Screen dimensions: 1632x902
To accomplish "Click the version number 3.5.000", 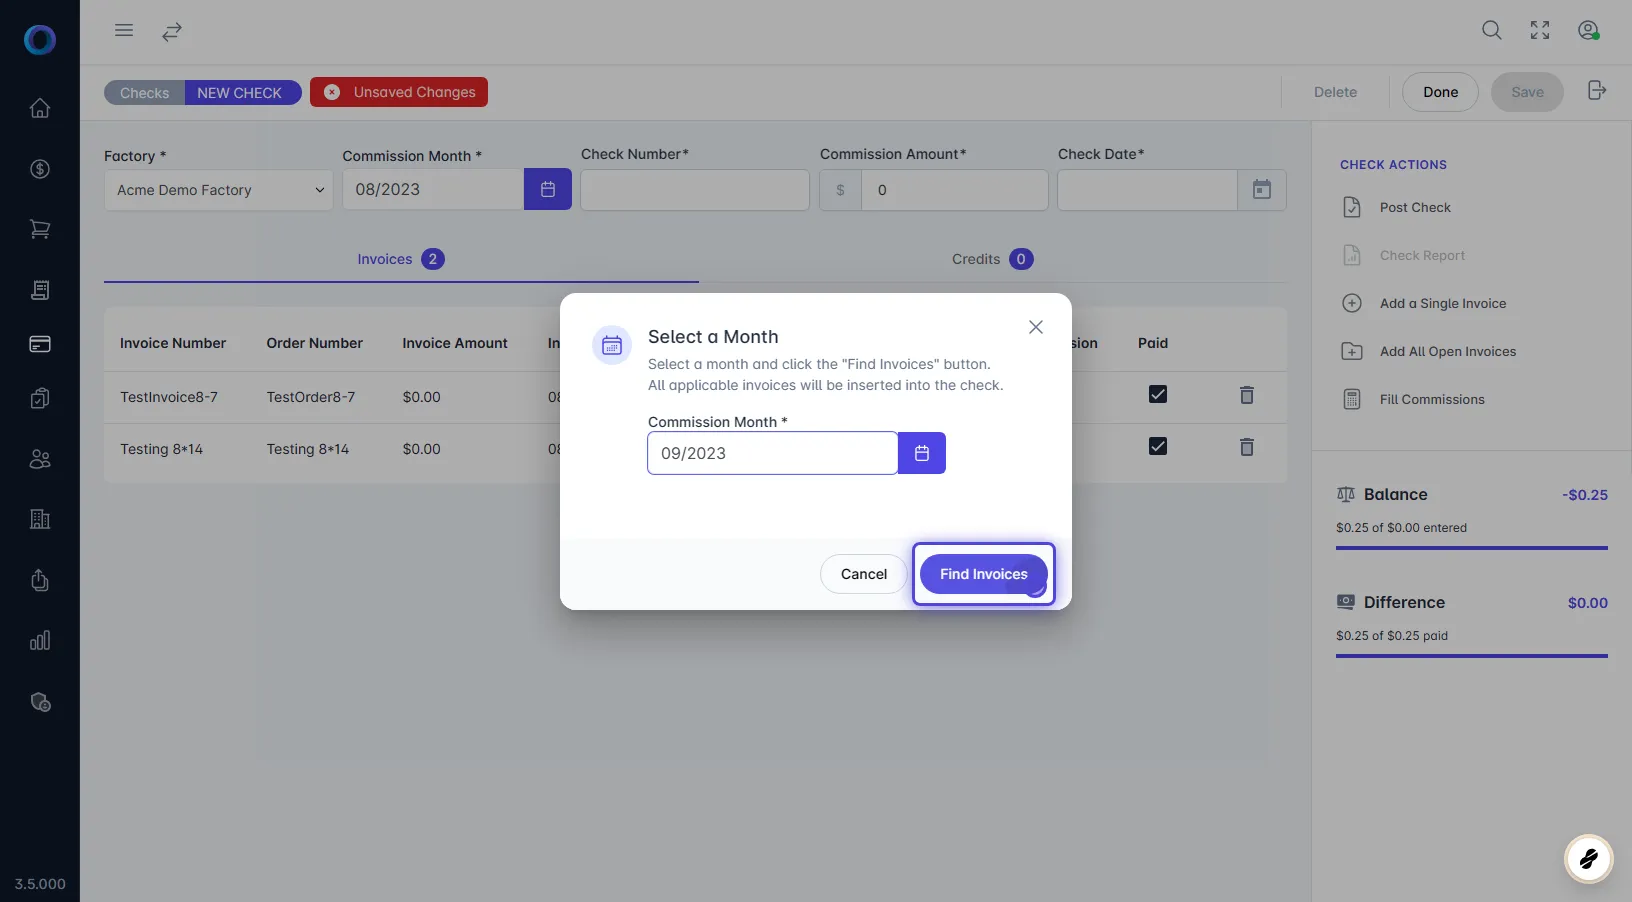I will click(40, 884).
